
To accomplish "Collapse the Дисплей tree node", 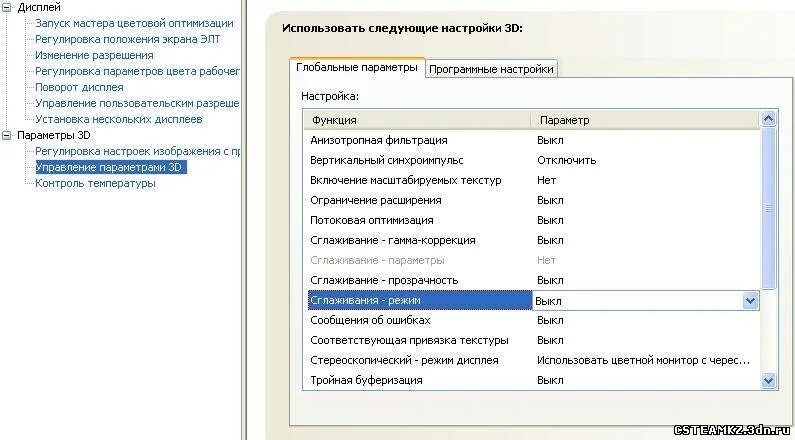I will (7, 7).
